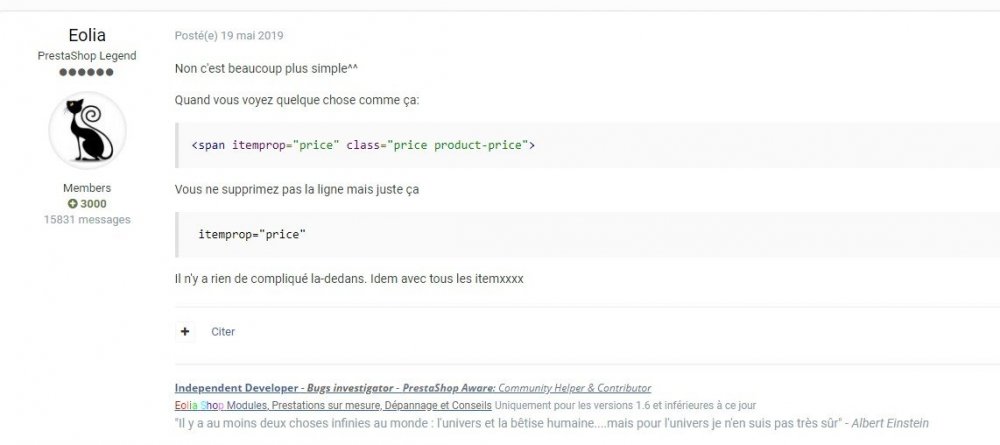Screen dimensions: 1000x445
Task: Click the span itemprop code block
Action: pyautogui.click(x=363, y=146)
